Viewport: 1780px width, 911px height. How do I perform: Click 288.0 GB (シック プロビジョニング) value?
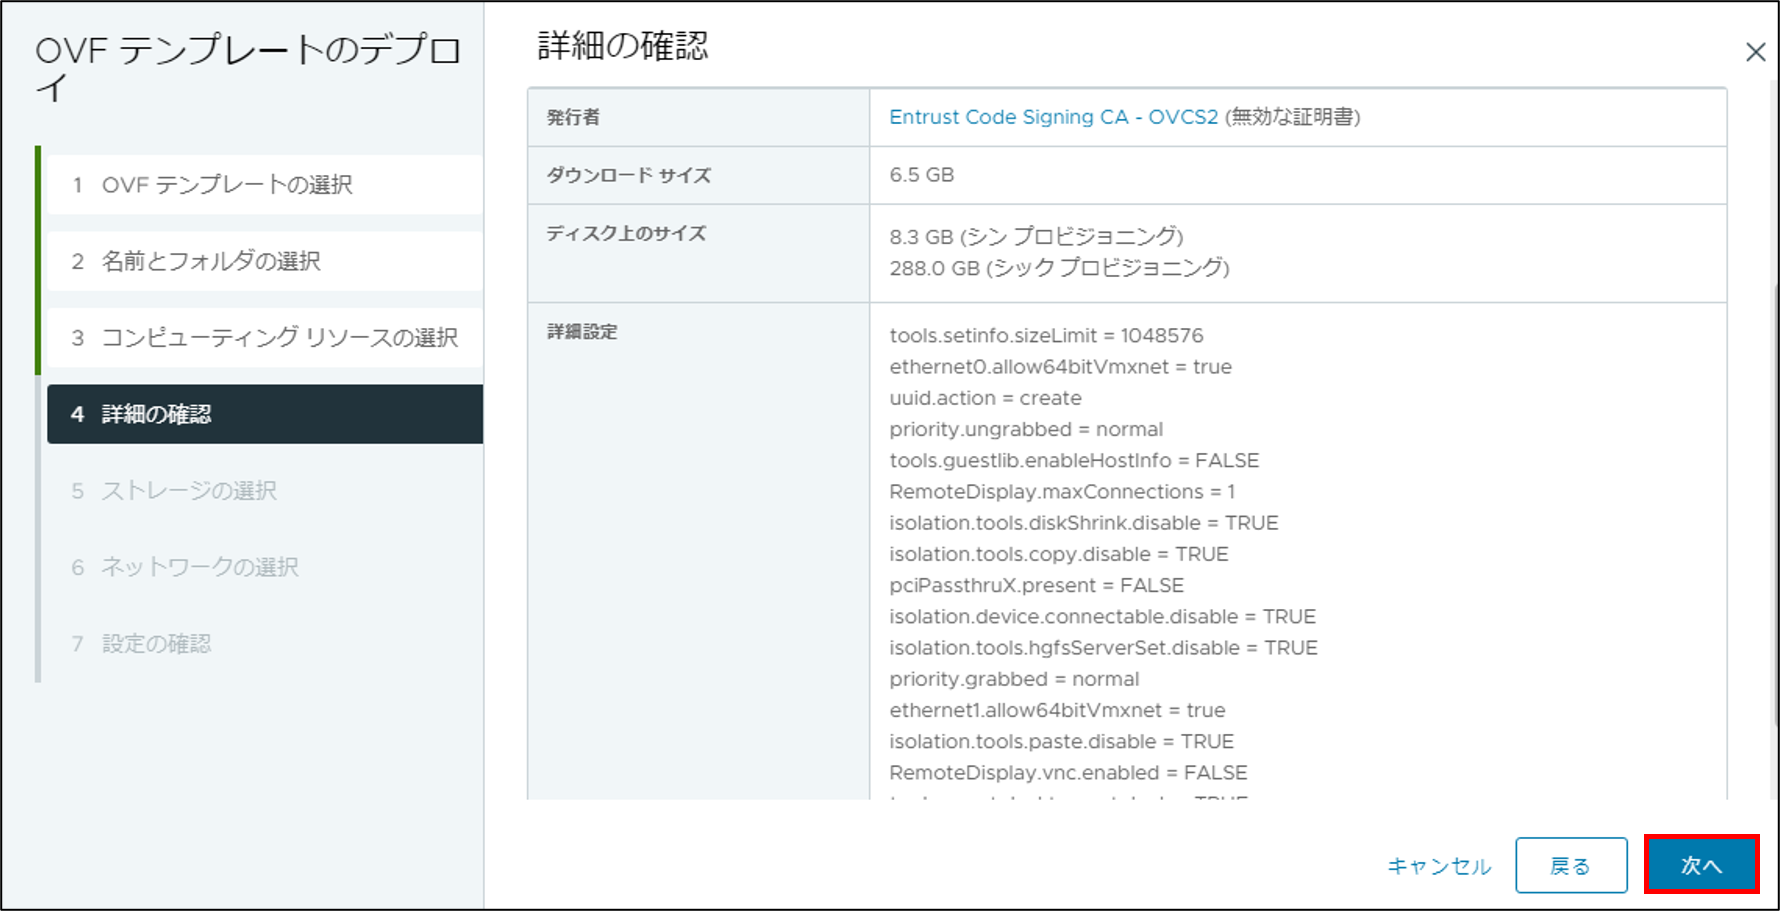point(1059,268)
